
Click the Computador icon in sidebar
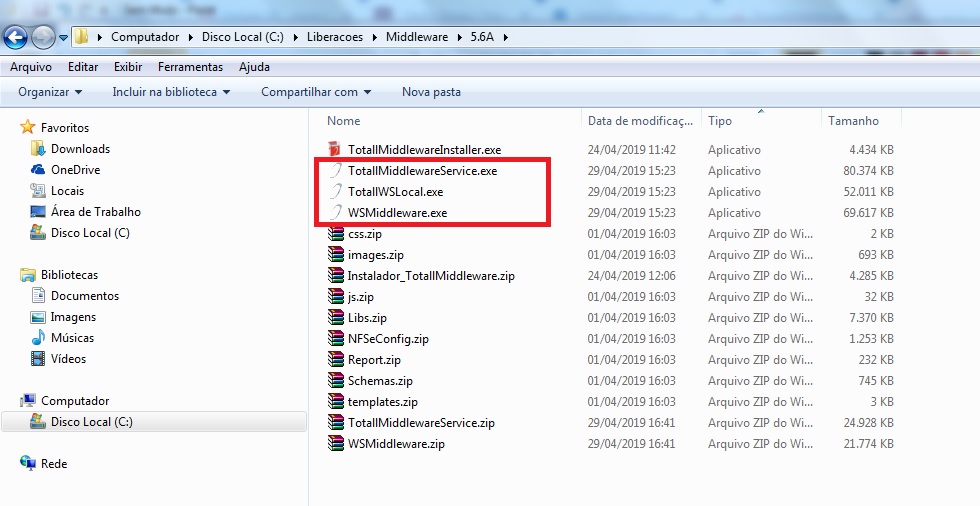[28, 400]
